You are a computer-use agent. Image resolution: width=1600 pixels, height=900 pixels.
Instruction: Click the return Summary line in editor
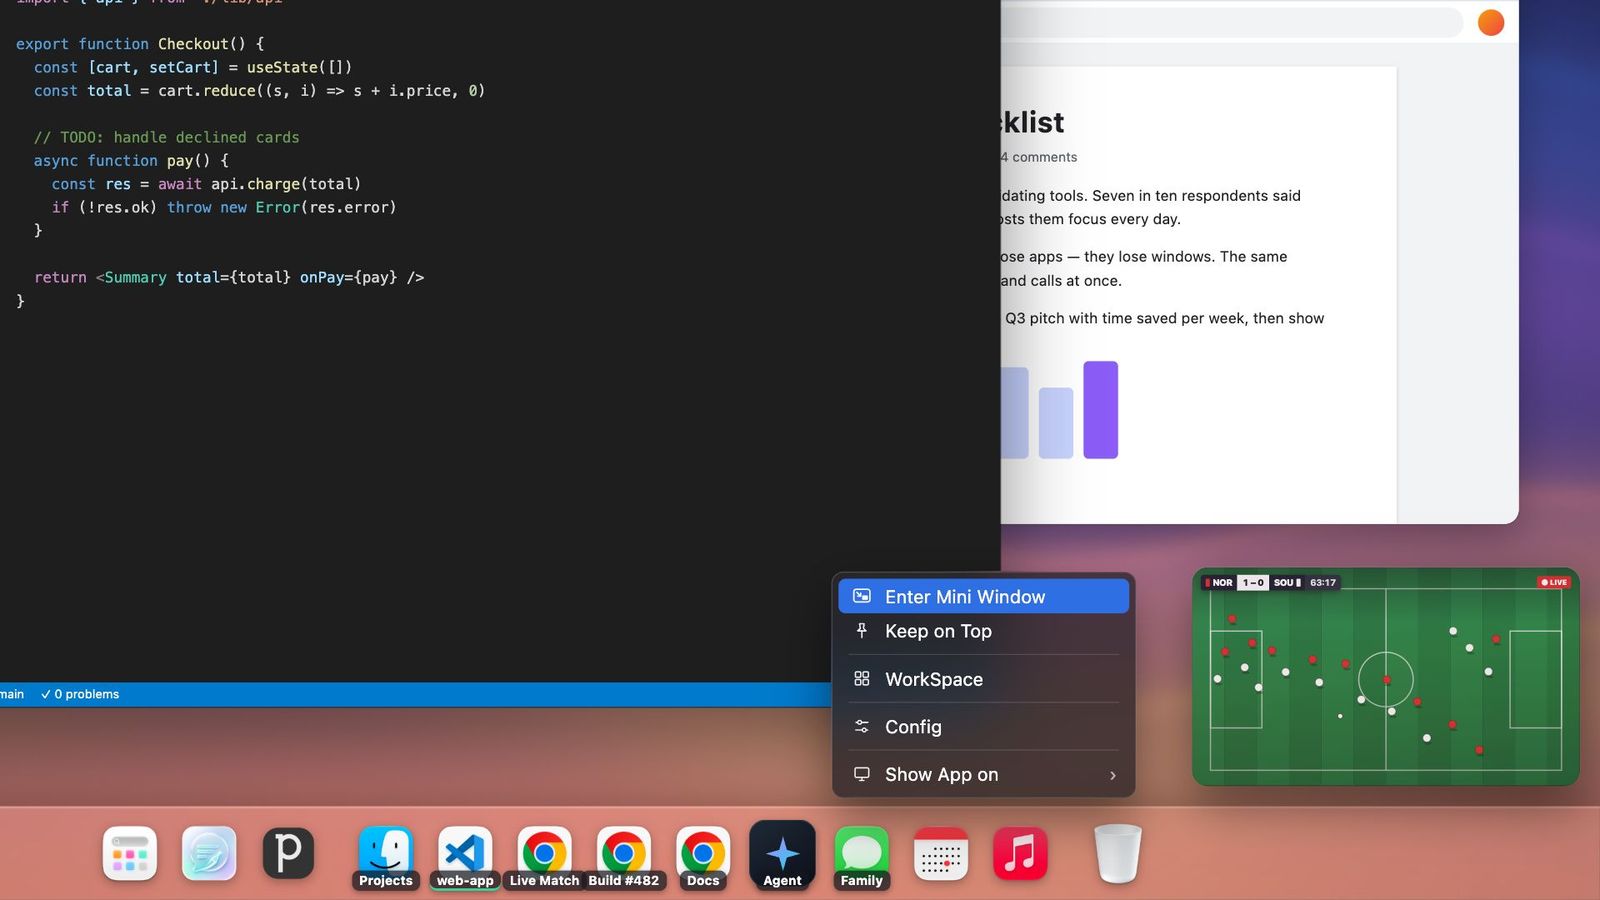229,277
